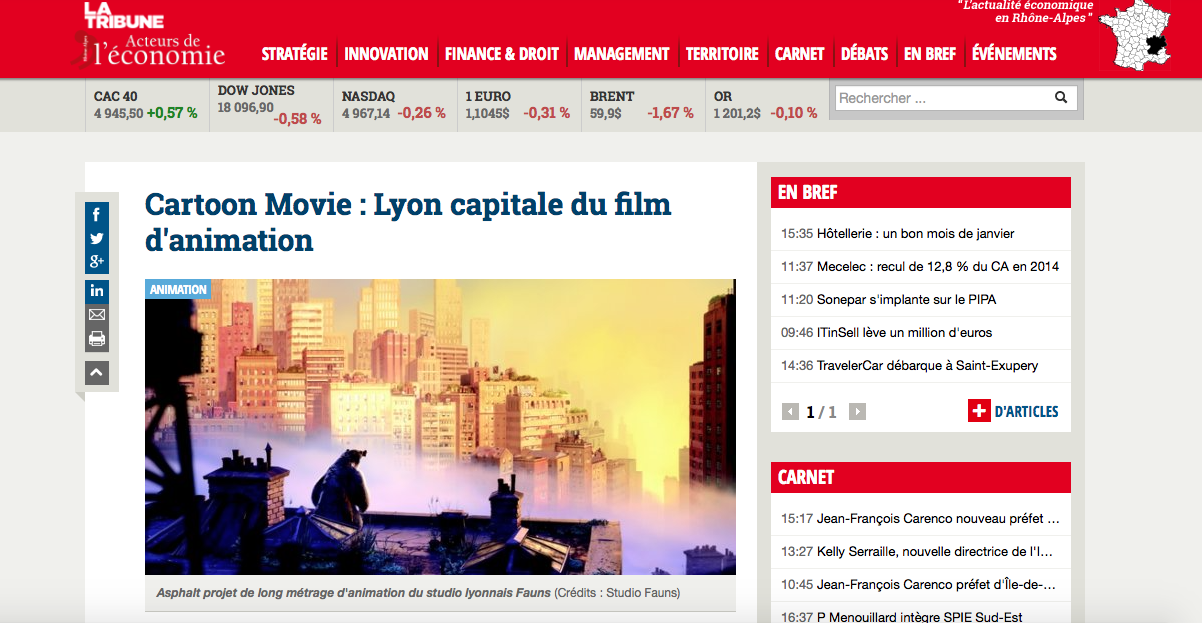Click the Animation category tag

(x=178, y=290)
